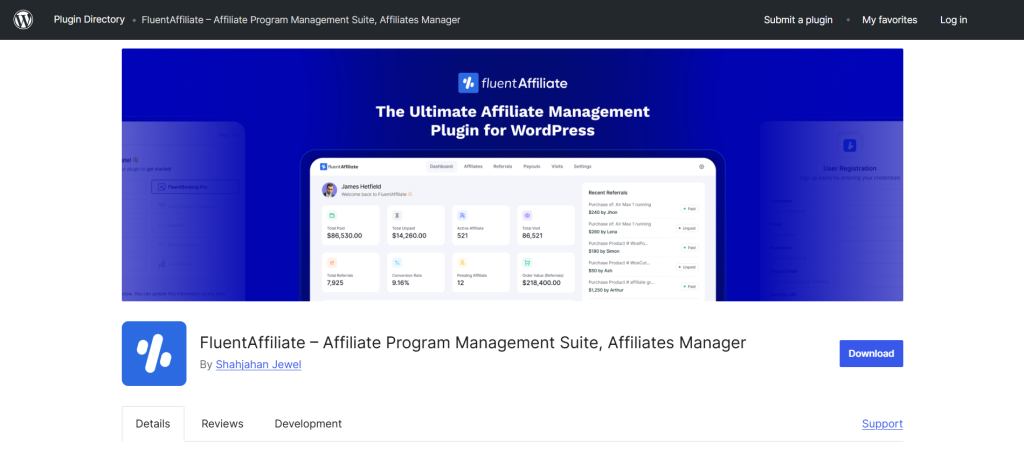This screenshot has width=1024, height=449.
Task: Select the Details tab
Action: 153,424
